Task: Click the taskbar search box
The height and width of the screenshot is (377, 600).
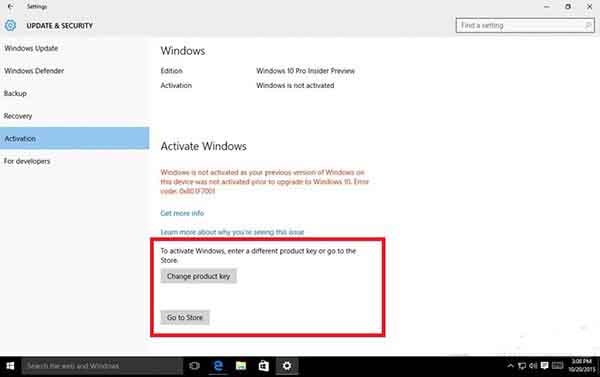Action: [102, 366]
